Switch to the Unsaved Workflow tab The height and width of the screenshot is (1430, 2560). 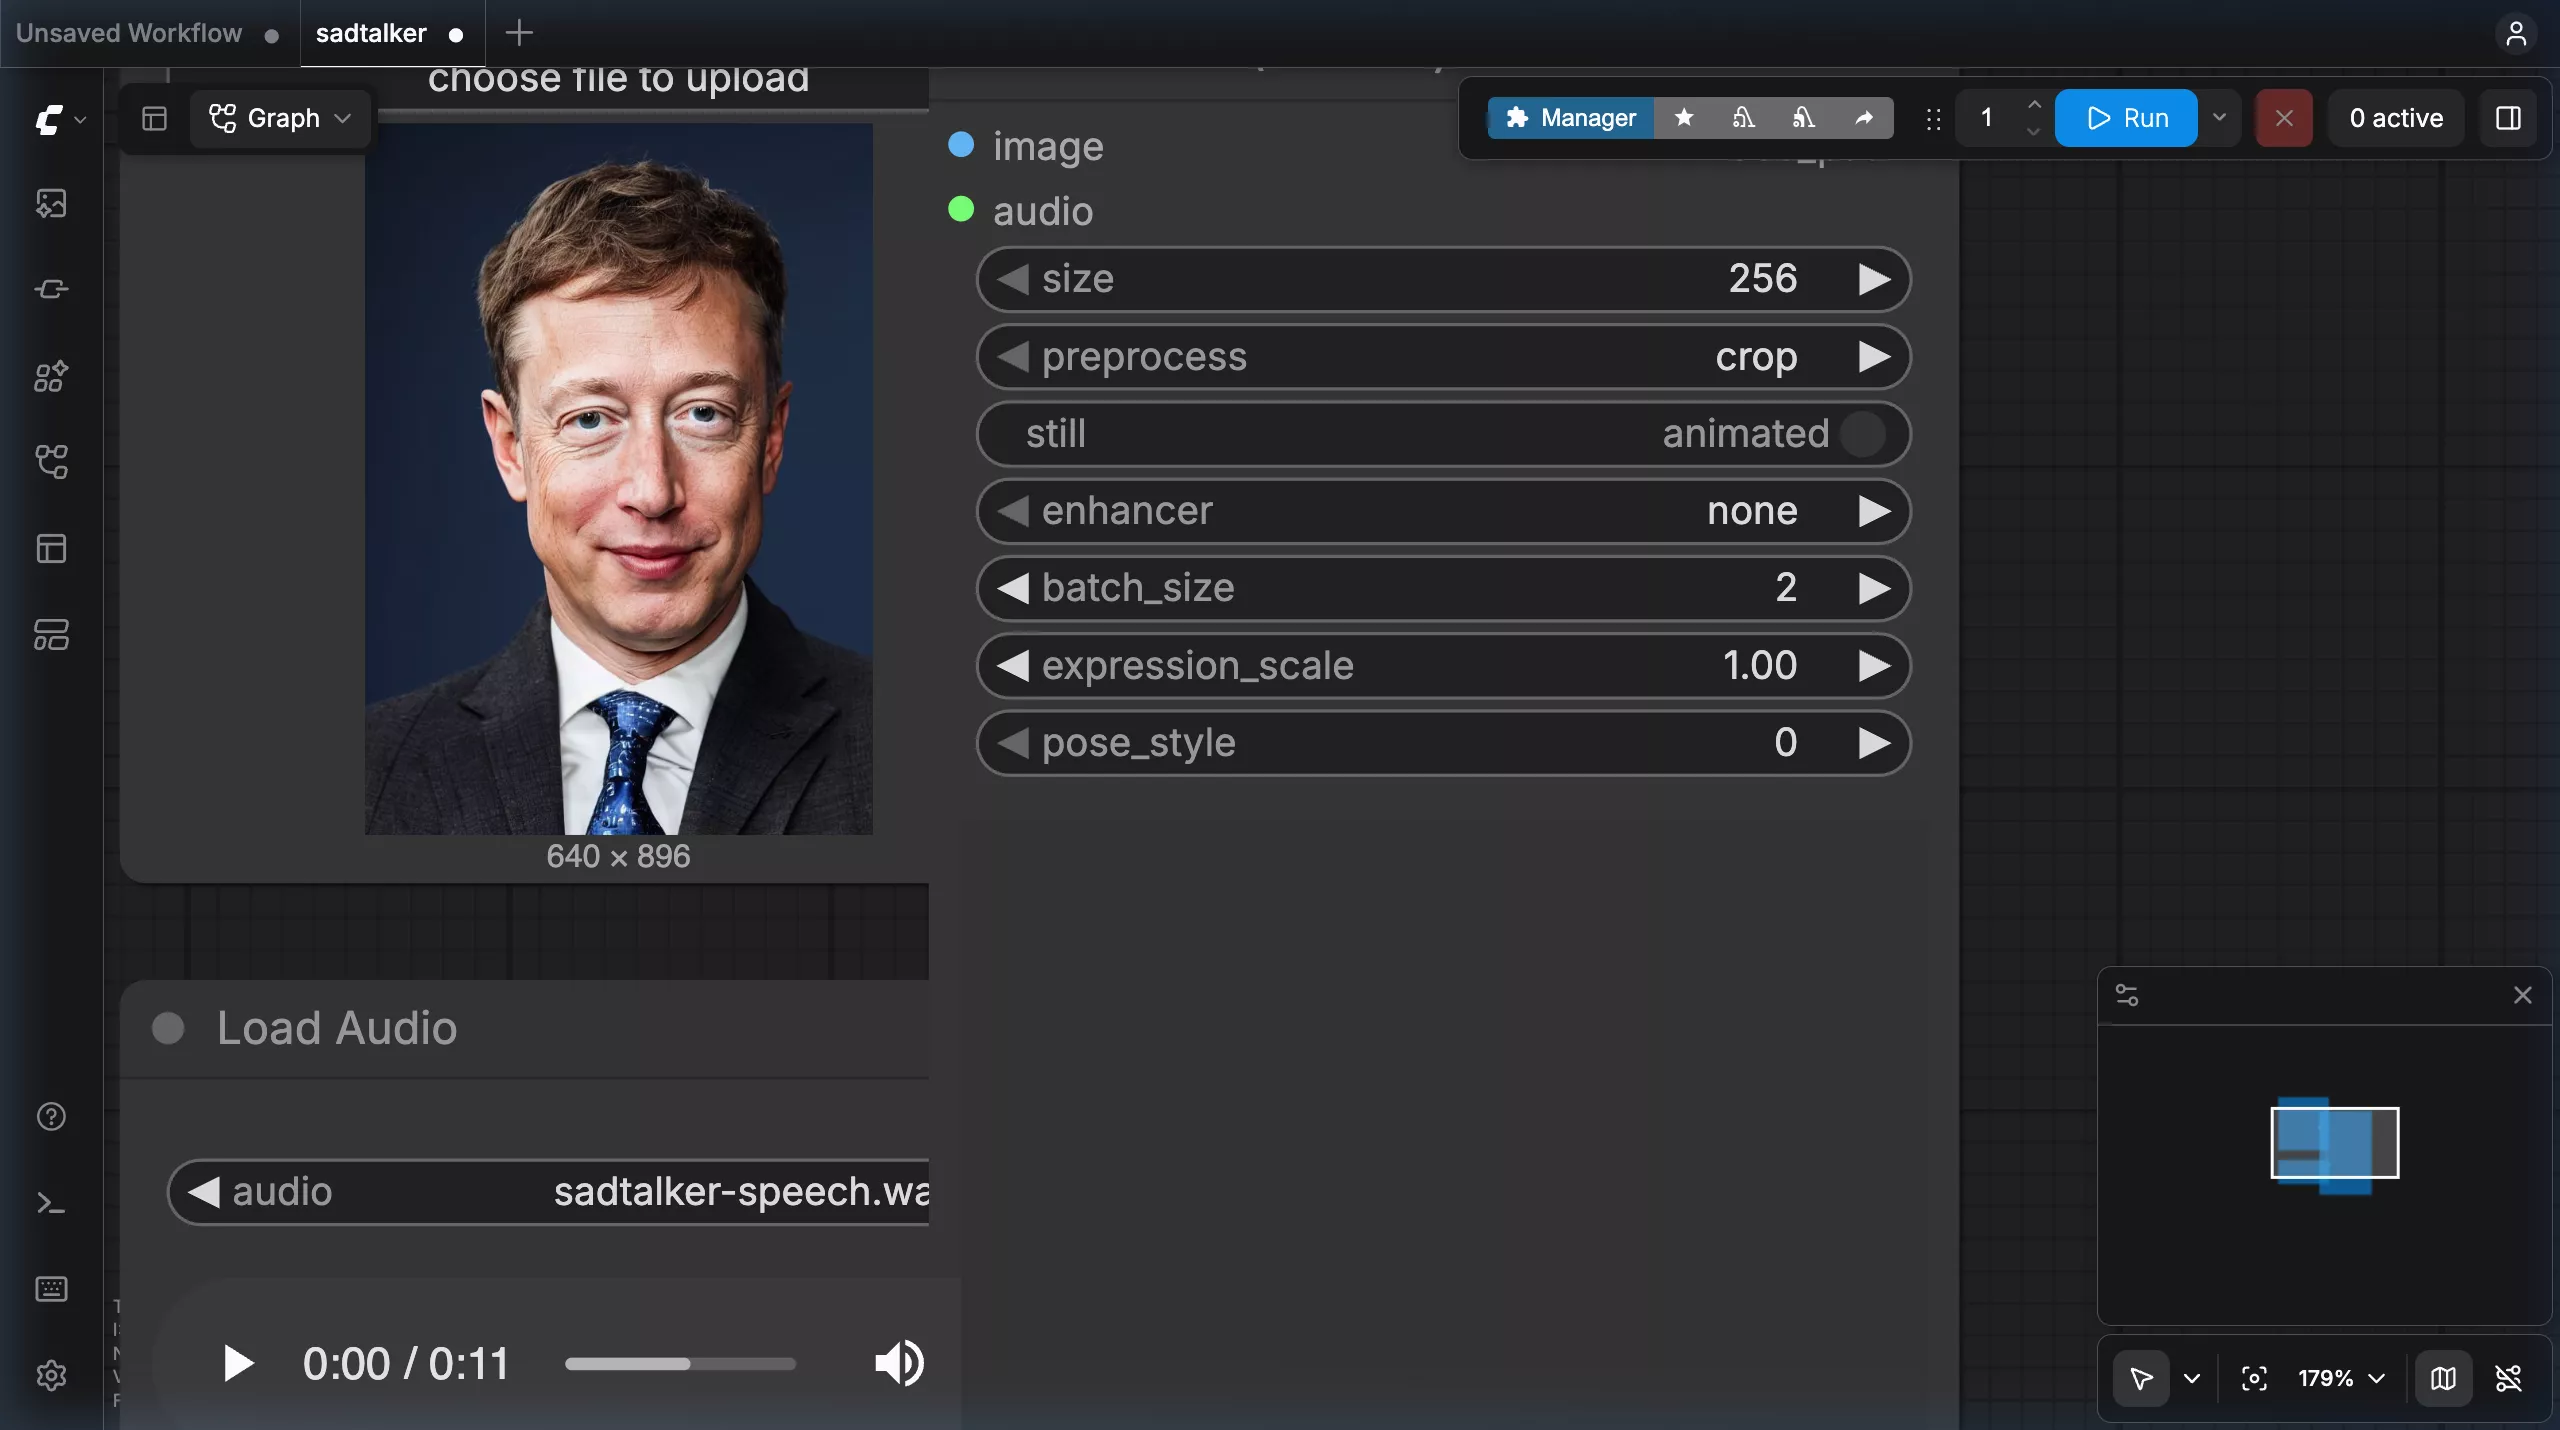point(148,33)
